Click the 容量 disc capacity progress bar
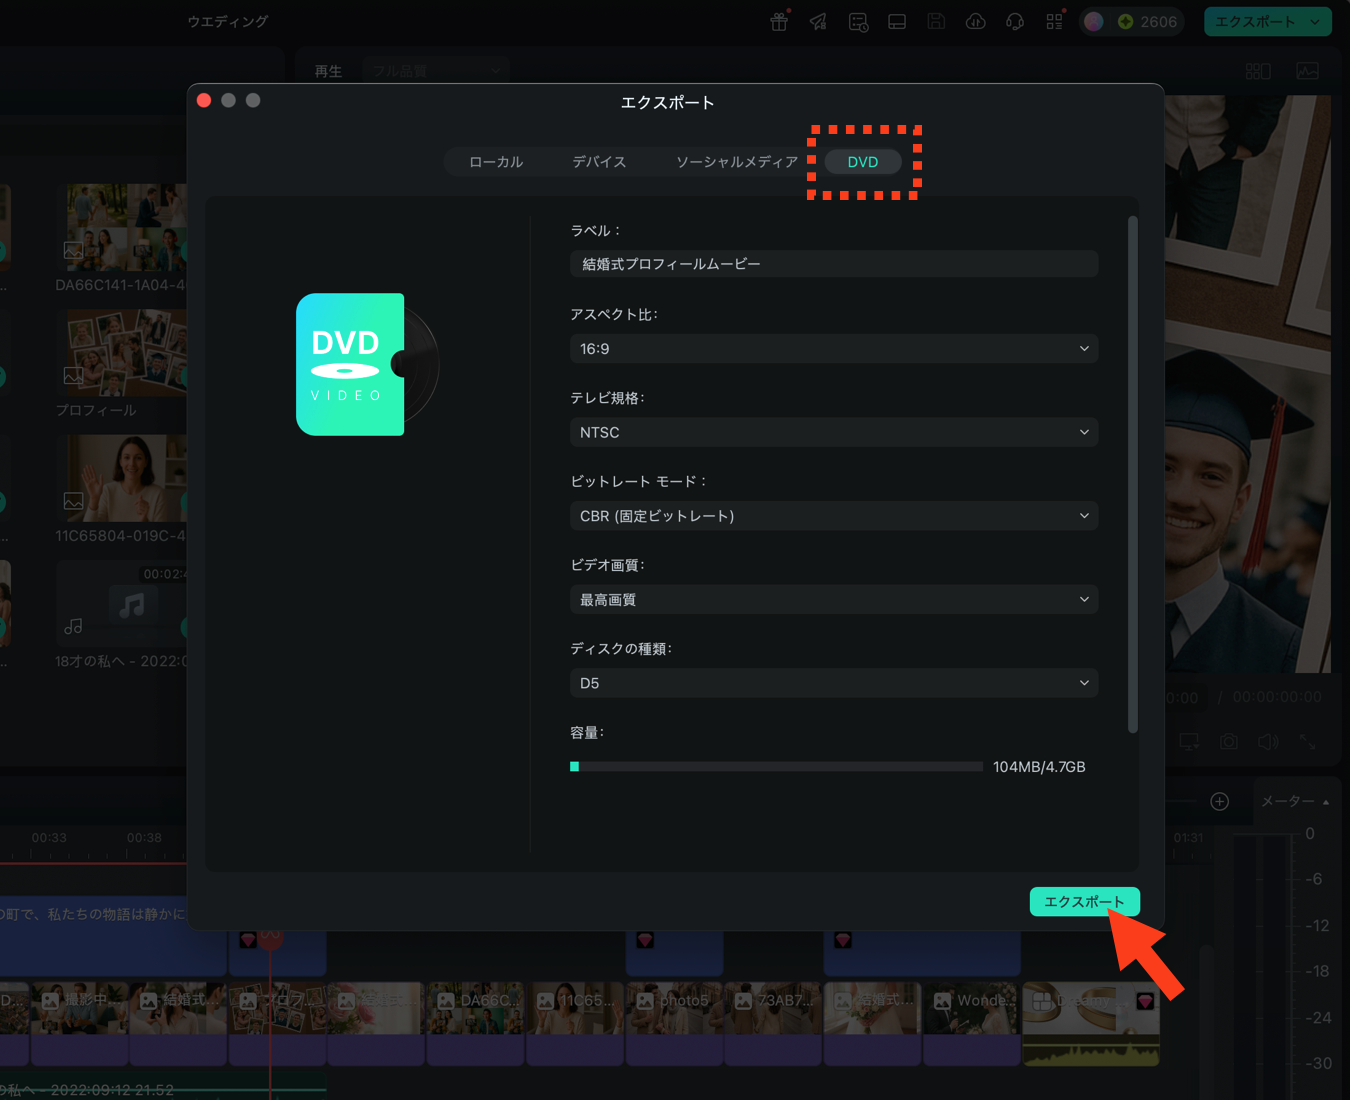 pos(776,767)
